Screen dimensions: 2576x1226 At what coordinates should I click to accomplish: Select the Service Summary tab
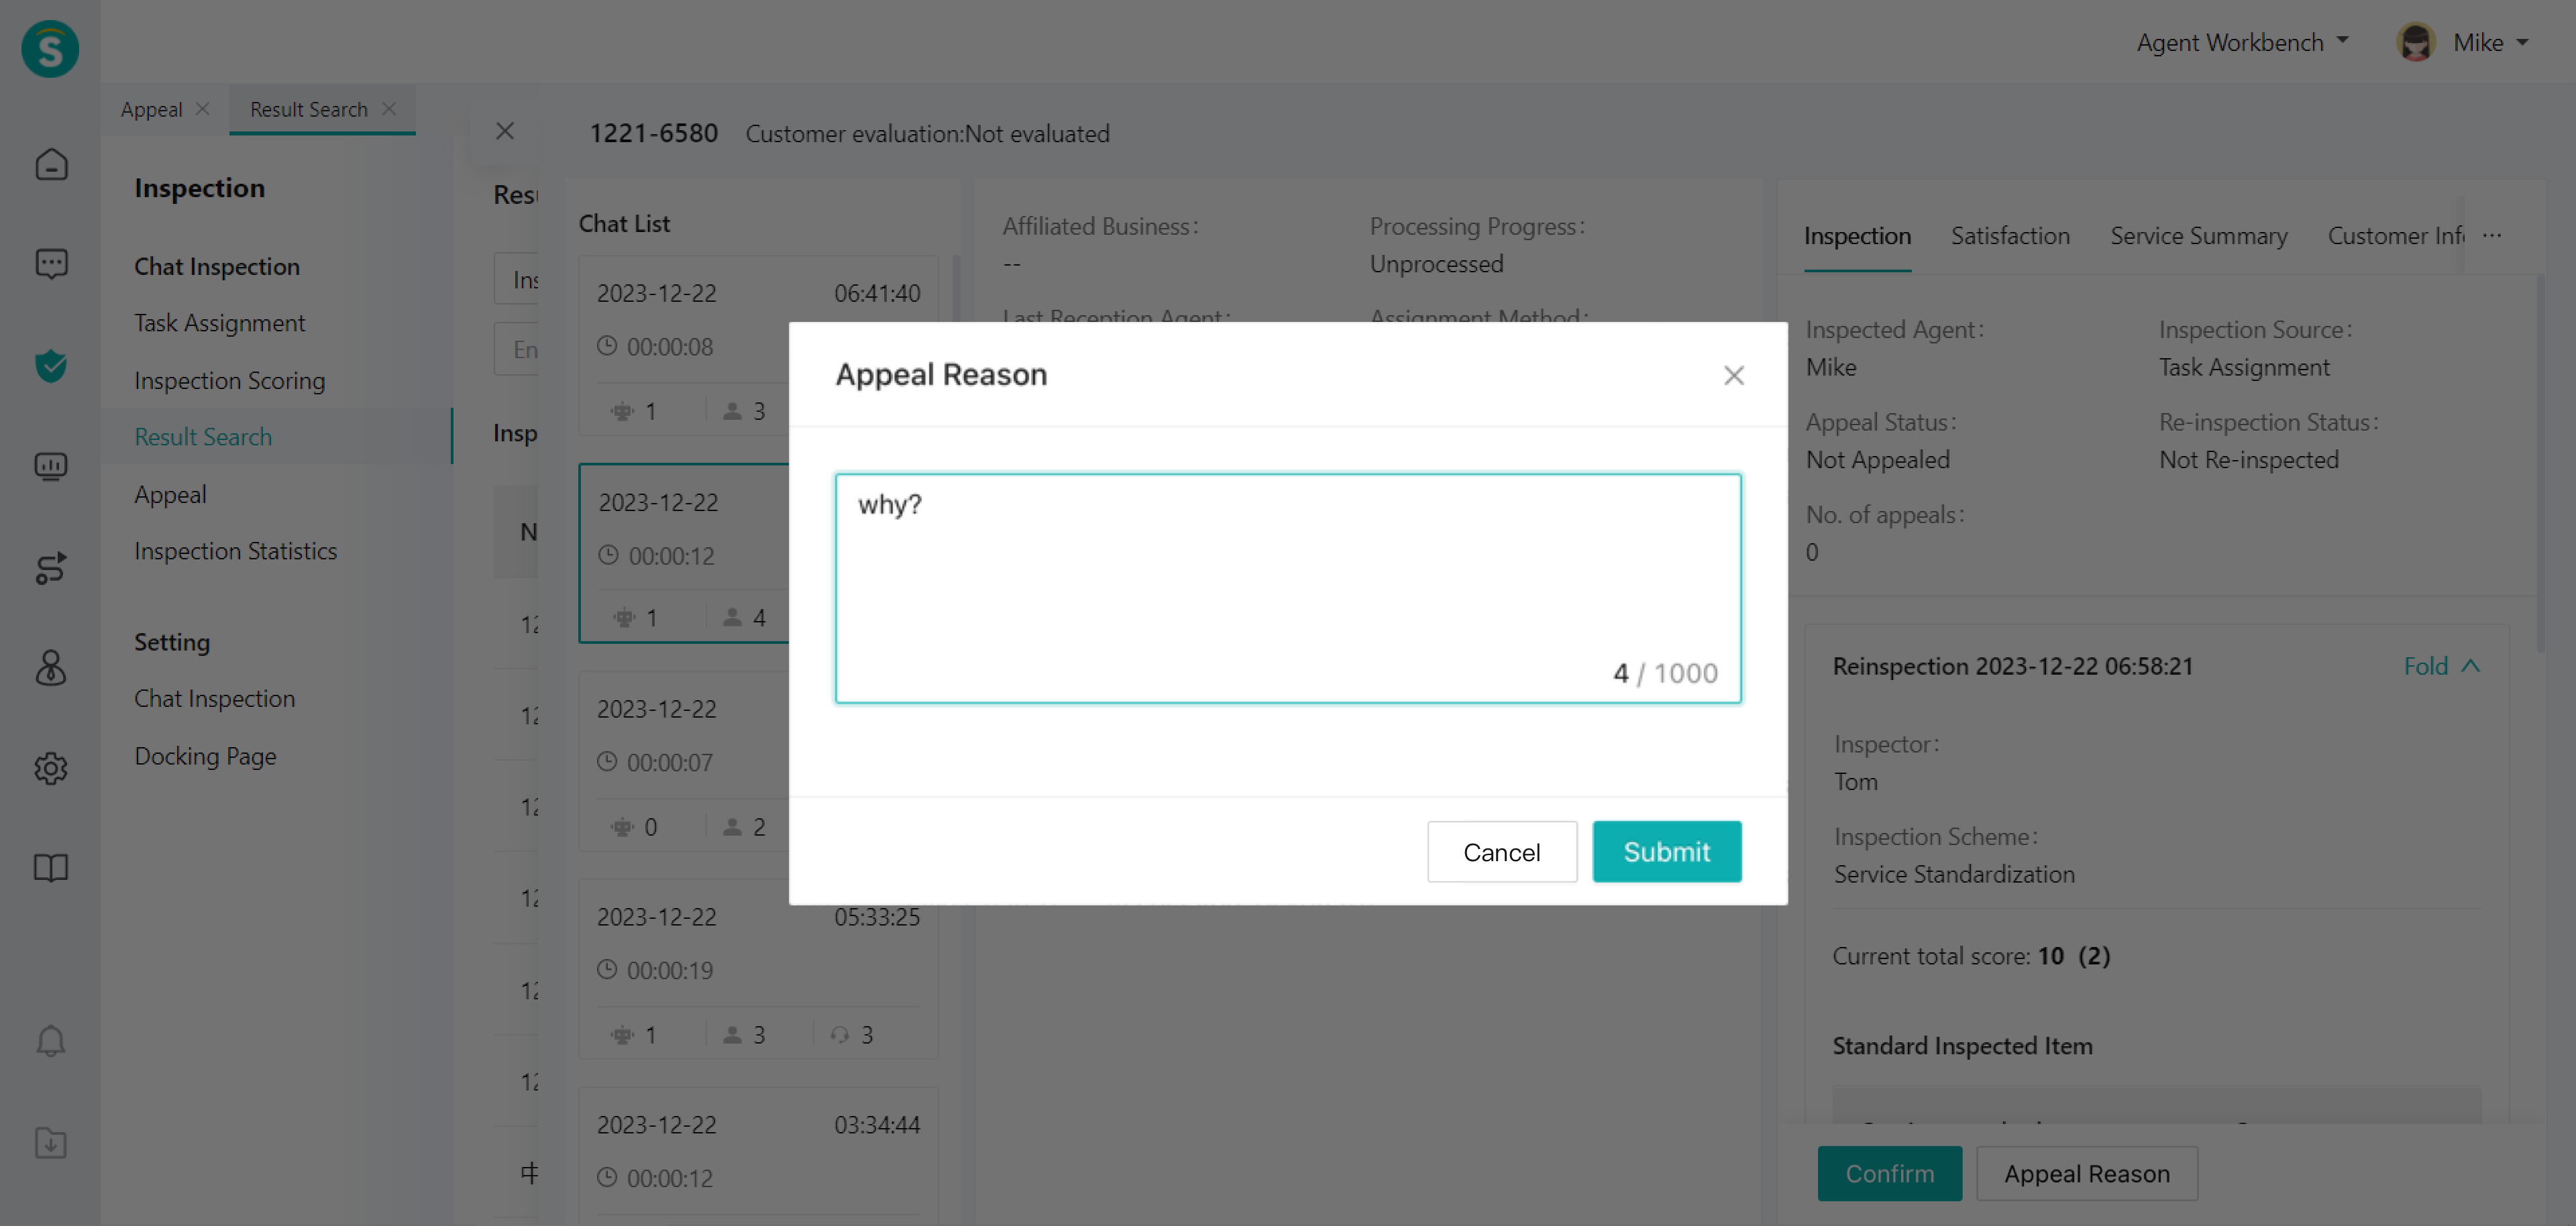pyautogui.click(x=2198, y=236)
